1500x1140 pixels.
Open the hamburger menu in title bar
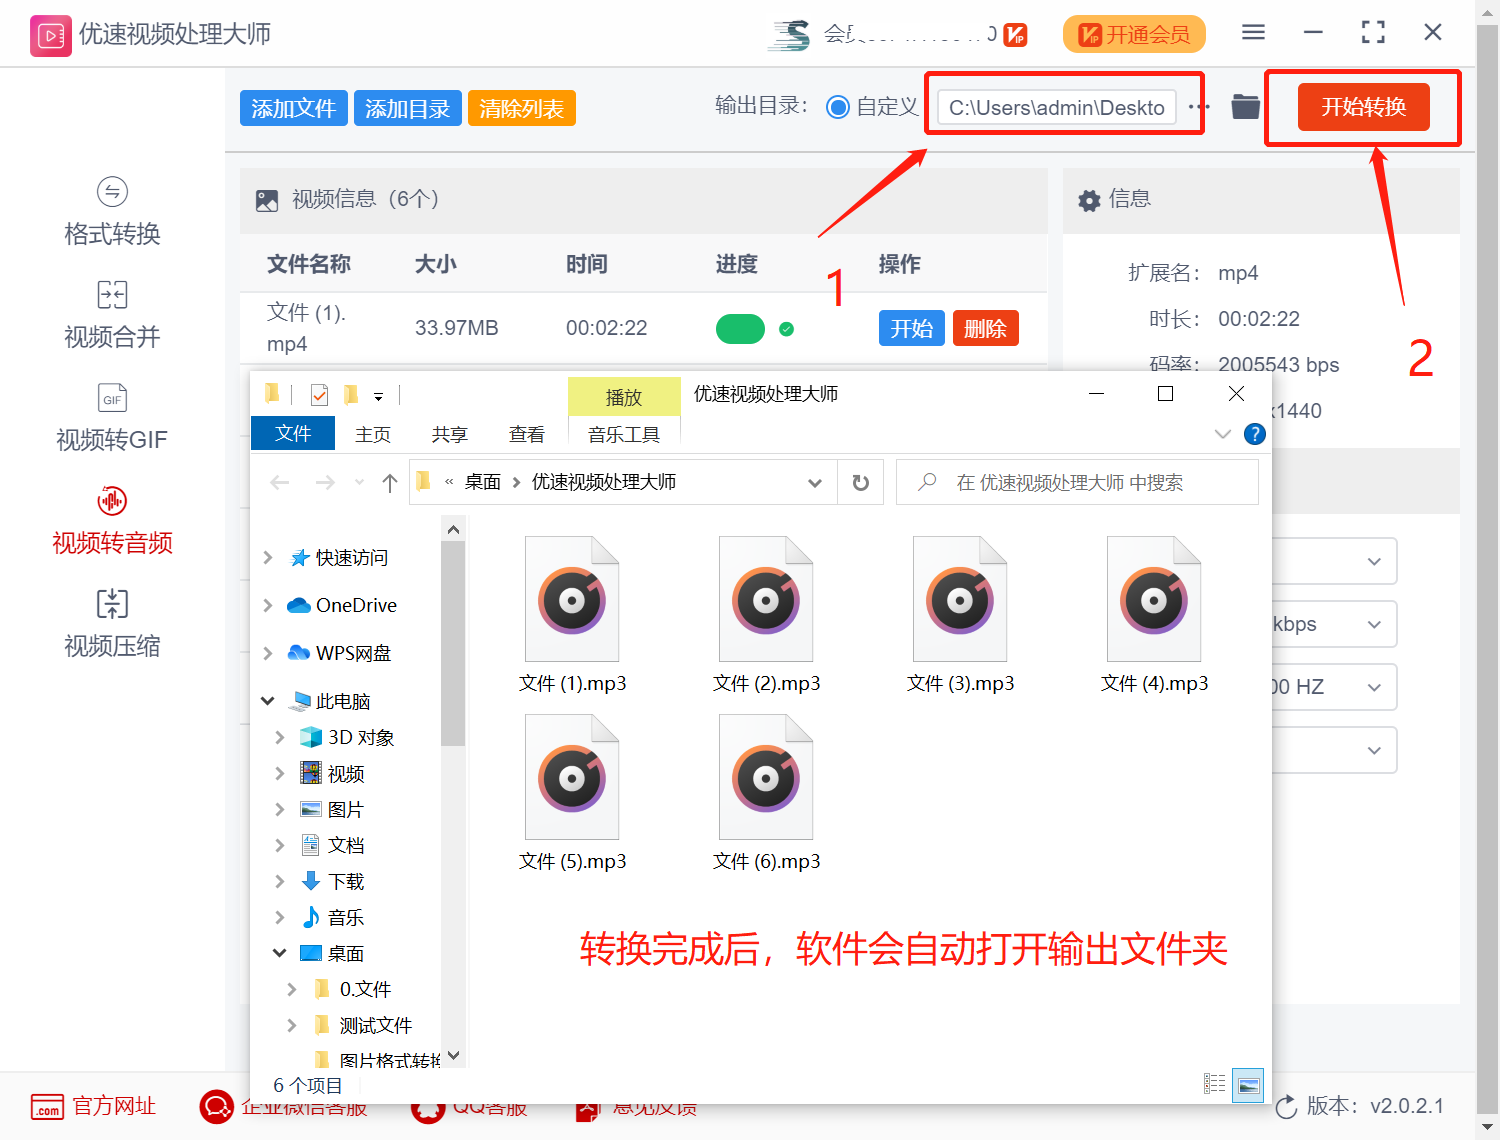click(1253, 33)
